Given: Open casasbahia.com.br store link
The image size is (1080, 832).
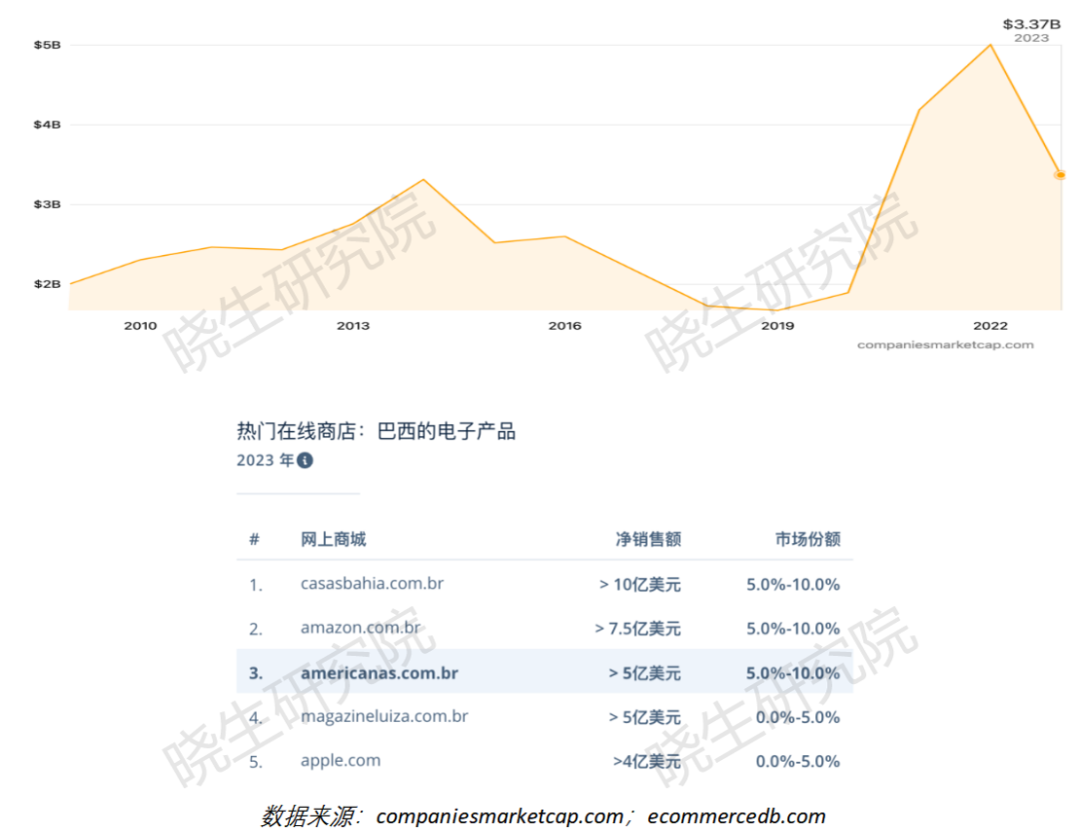Looking at the screenshot, I should coord(372,583).
